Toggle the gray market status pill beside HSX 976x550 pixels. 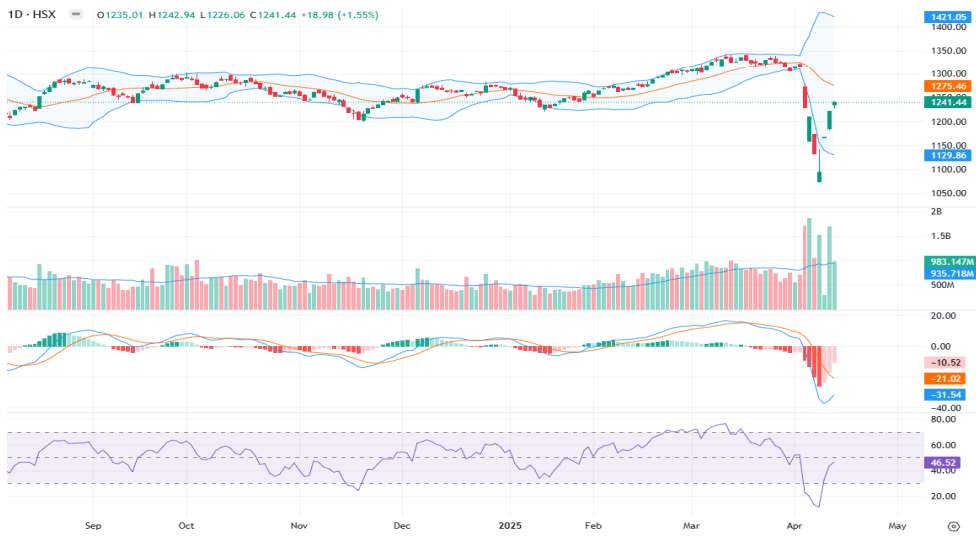[x=77, y=16]
